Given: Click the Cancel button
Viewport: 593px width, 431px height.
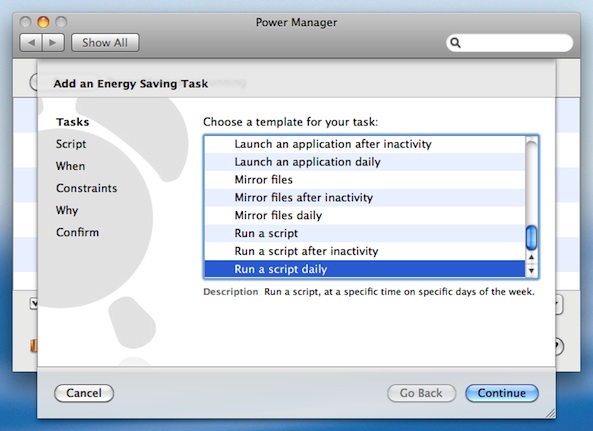Looking at the screenshot, I should click(84, 393).
